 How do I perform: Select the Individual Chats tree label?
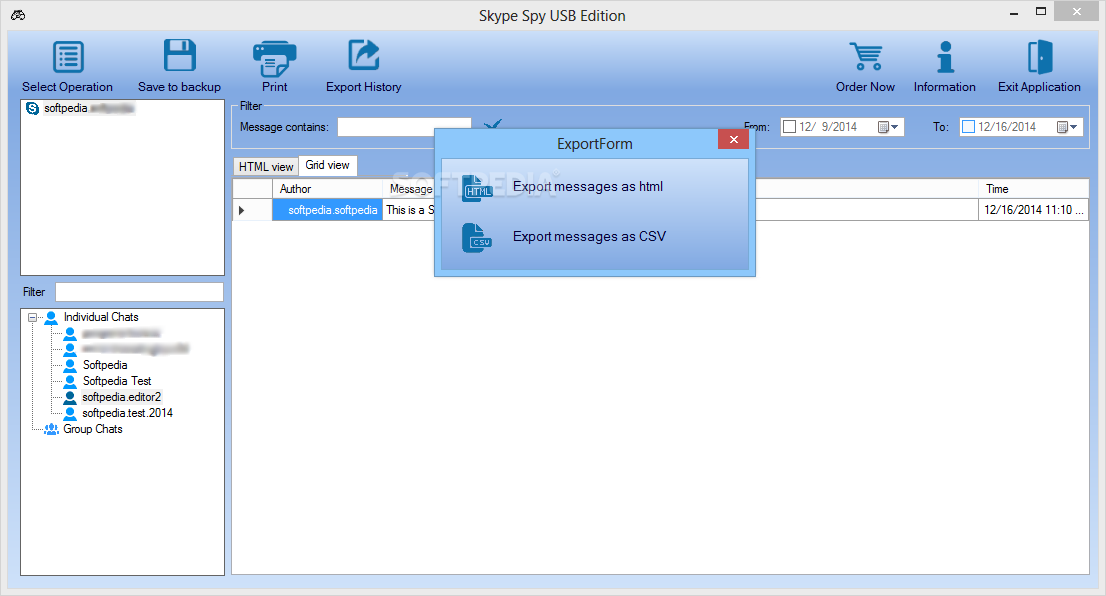point(101,317)
